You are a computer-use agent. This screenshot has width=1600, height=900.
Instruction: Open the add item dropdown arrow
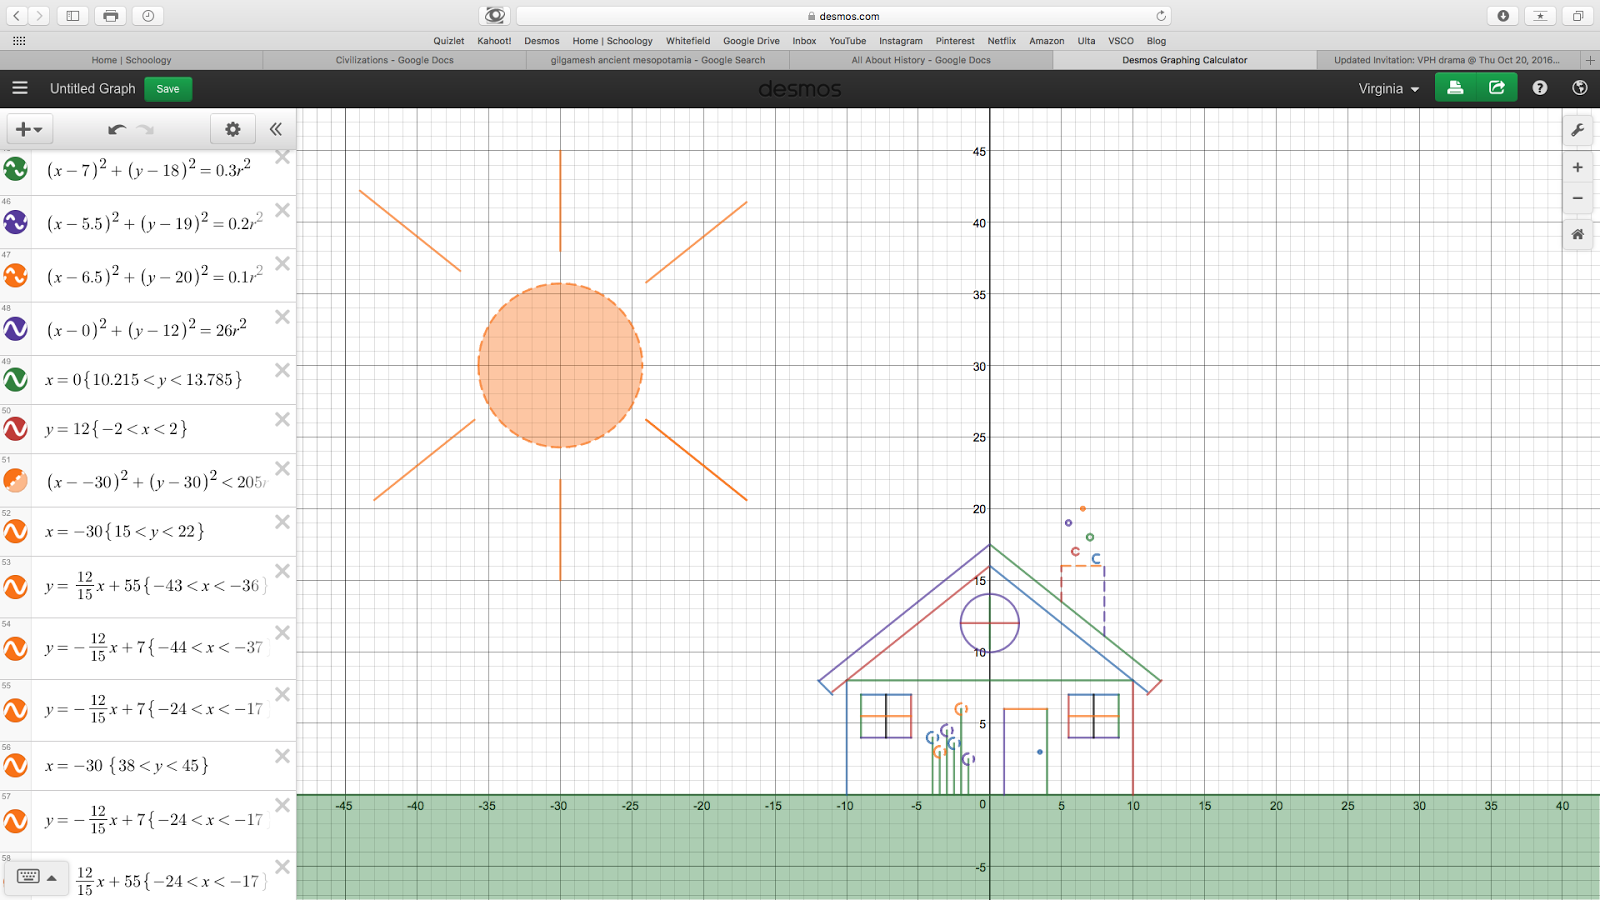(x=41, y=129)
